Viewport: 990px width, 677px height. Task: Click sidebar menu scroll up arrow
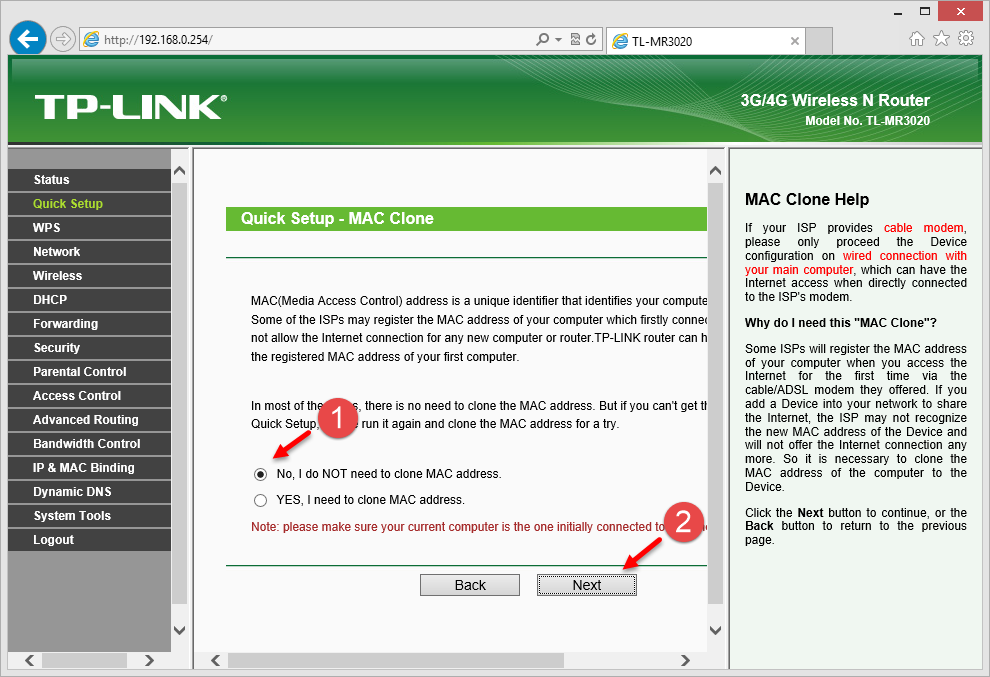tap(179, 171)
